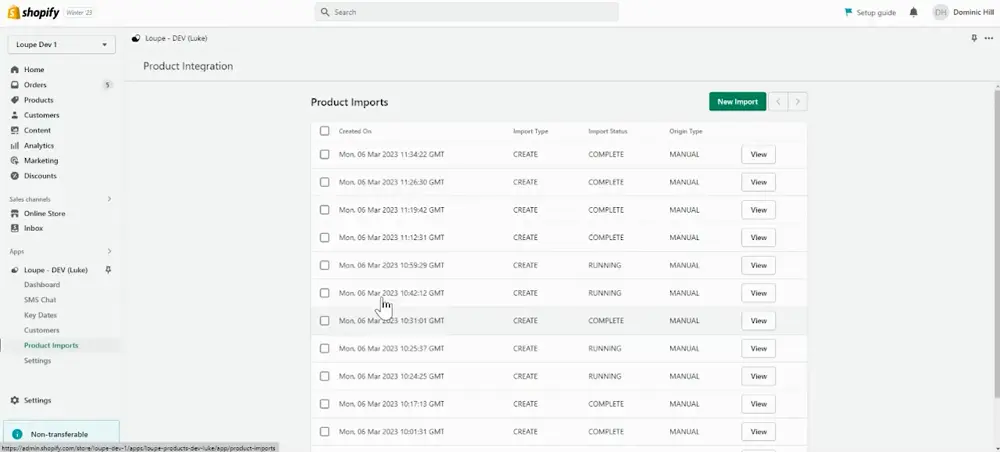Click the Orders count badge 5

point(107,85)
